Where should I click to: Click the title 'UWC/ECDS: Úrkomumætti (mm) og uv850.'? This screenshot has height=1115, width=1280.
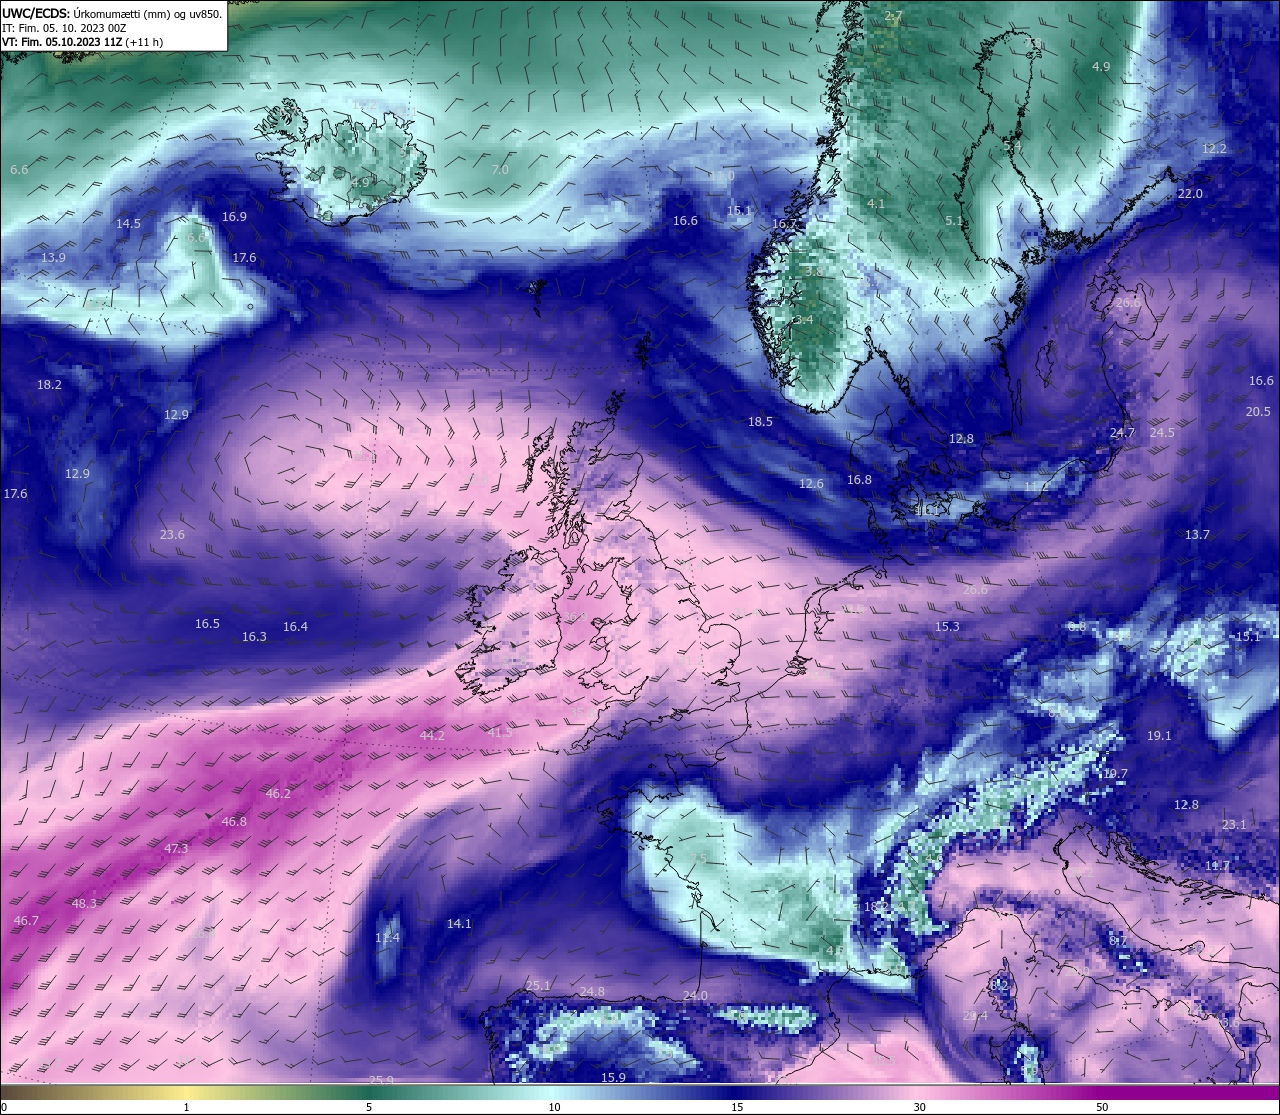[x=112, y=13]
